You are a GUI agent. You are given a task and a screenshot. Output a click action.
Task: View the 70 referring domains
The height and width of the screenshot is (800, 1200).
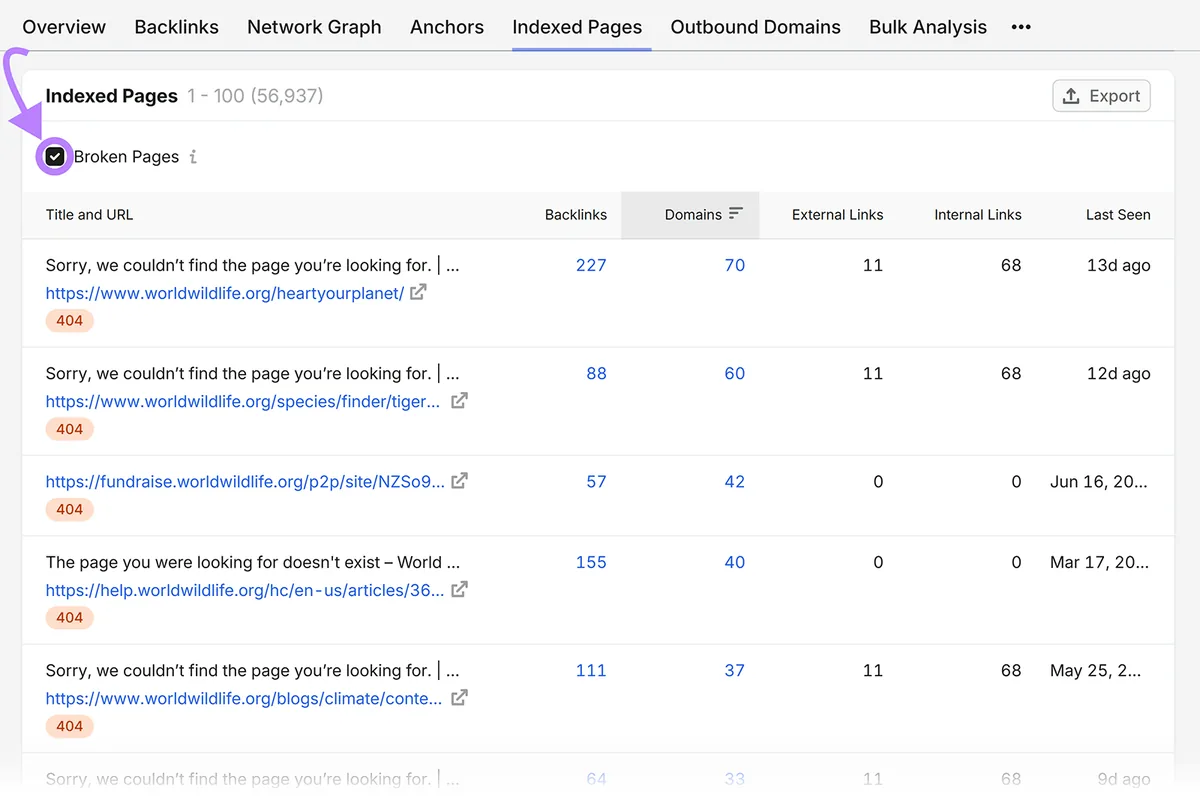click(735, 265)
